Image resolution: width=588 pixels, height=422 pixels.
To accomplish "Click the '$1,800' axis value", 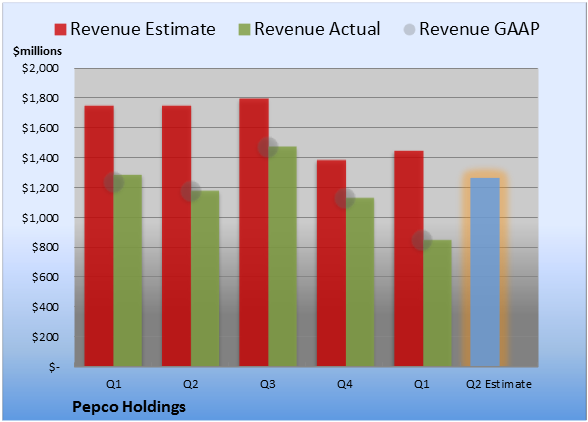I will pyautogui.click(x=40, y=98).
